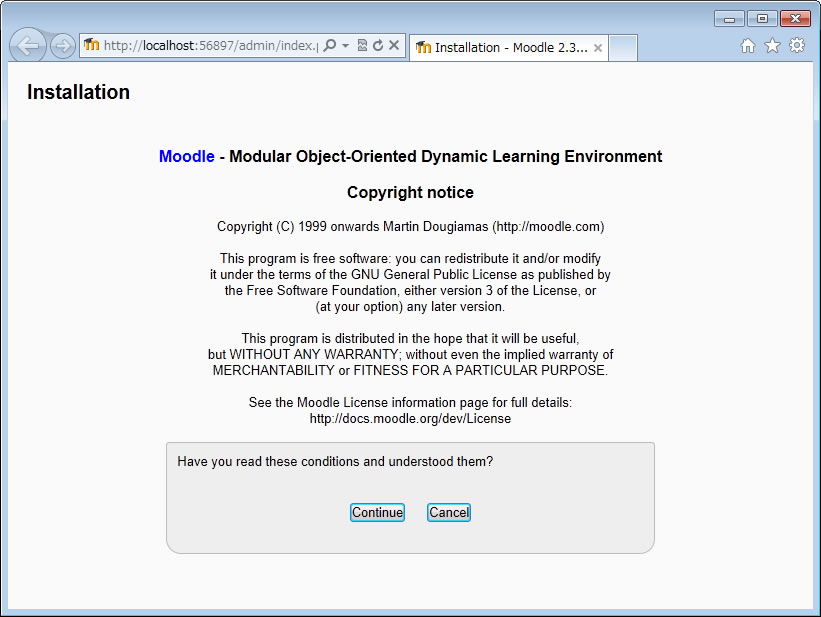Minimize the browser window
This screenshot has width=821, height=617.
click(729, 19)
